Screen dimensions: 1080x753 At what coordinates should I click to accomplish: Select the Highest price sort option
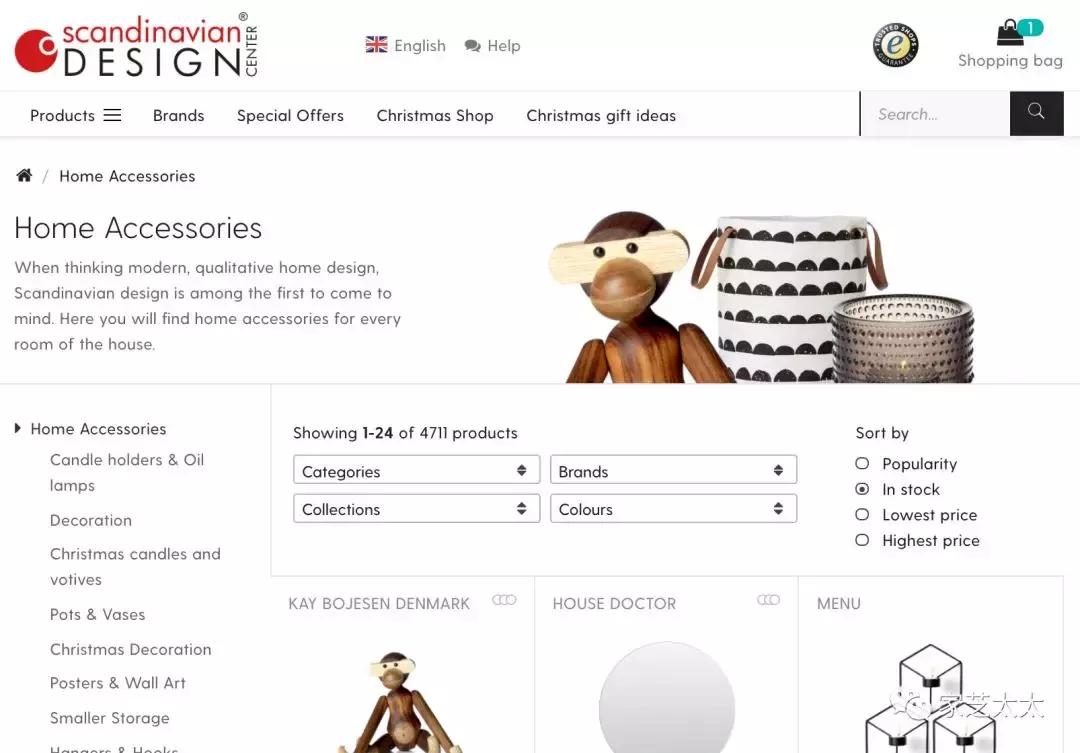coord(862,540)
